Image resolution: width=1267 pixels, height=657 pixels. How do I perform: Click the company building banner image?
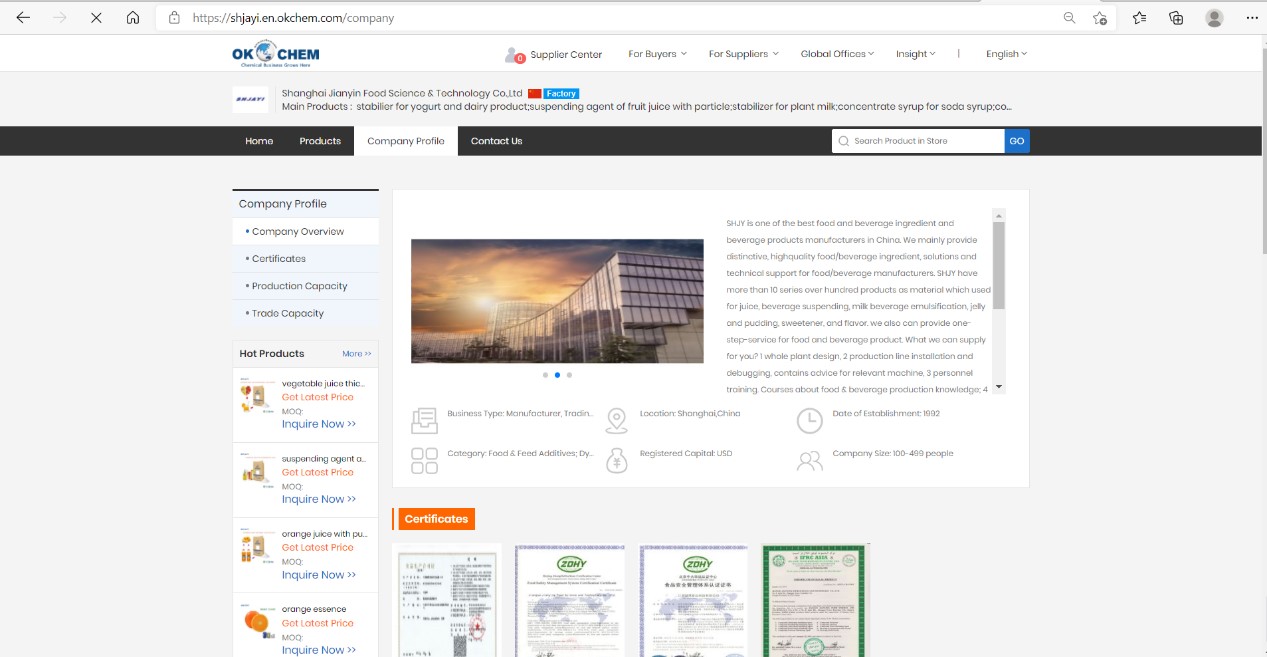click(557, 301)
